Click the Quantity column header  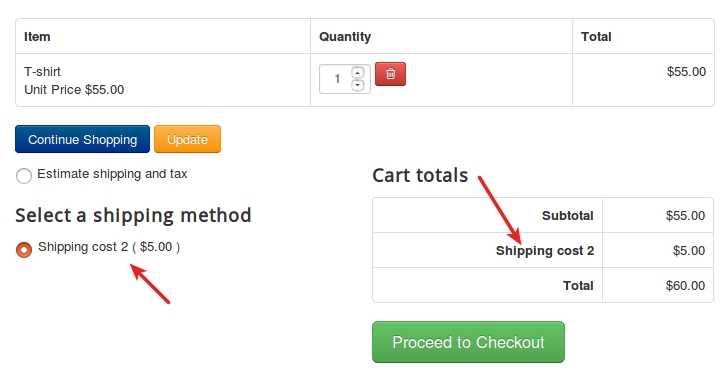tap(345, 36)
